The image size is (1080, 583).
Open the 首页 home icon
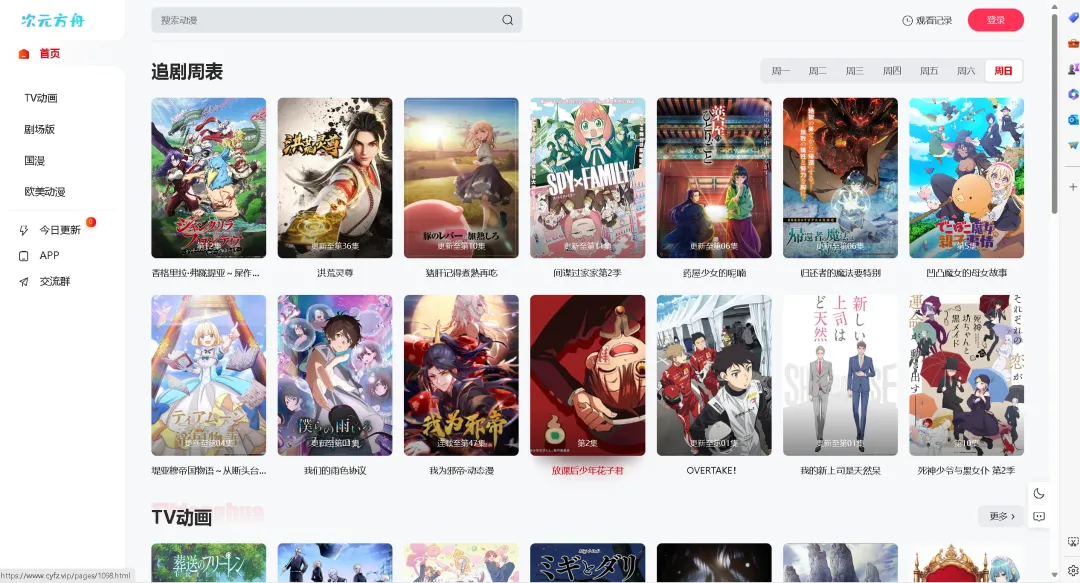pos(23,54)
